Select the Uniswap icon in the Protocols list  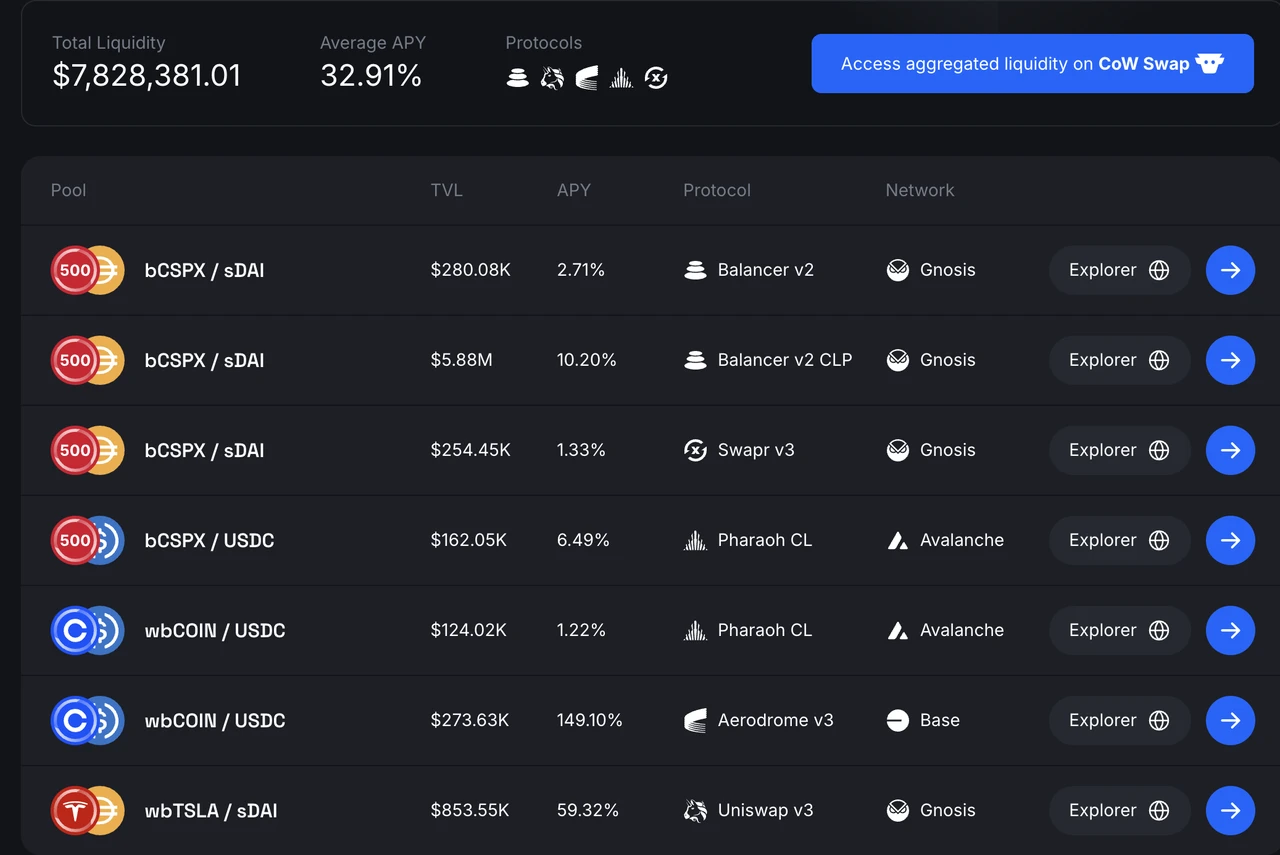coord(552,77)
